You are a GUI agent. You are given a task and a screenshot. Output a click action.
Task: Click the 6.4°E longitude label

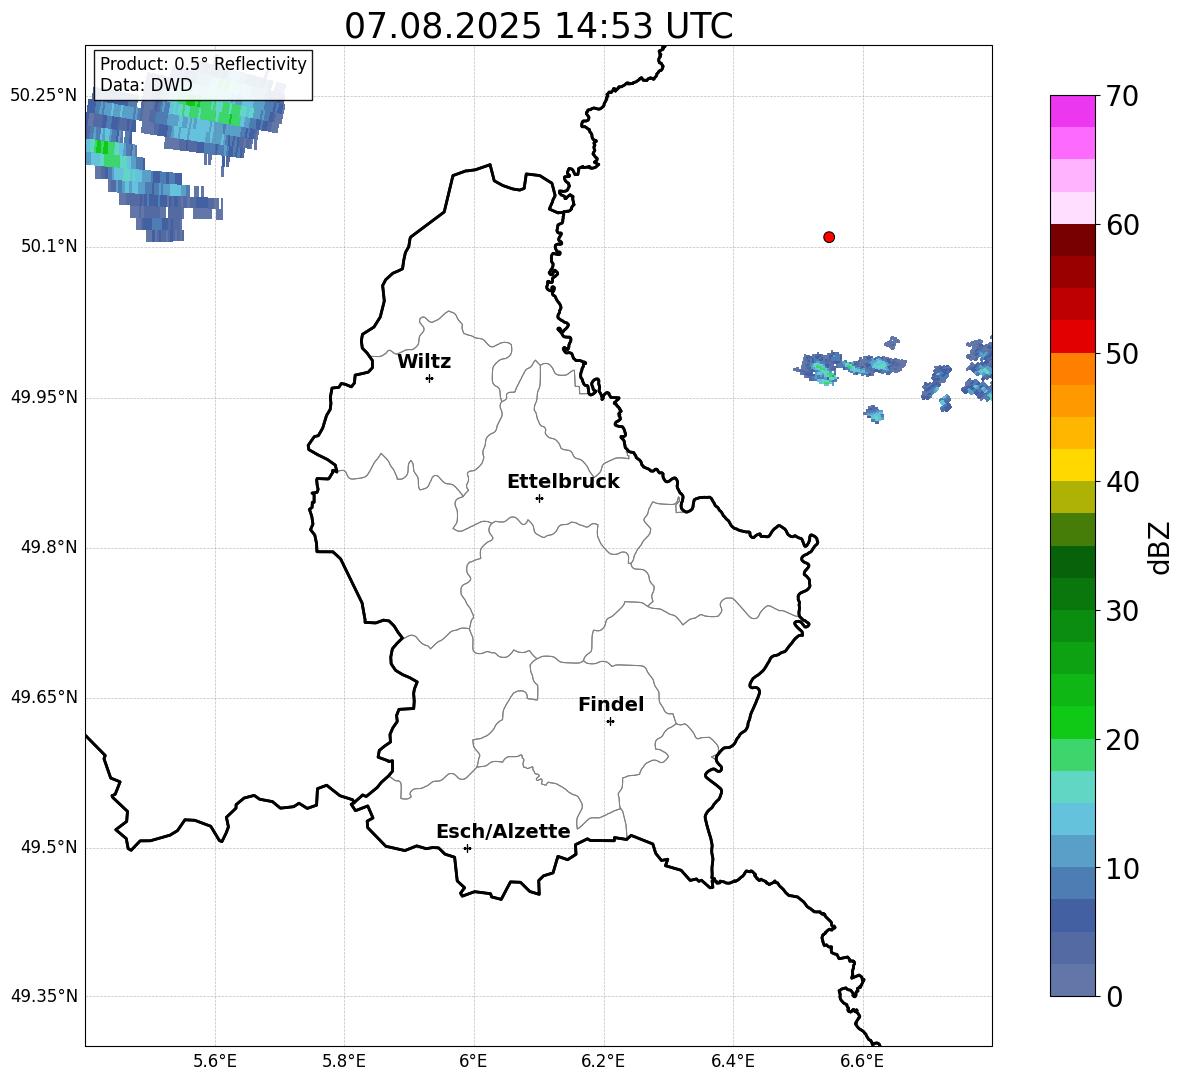tap(732, 1061)
